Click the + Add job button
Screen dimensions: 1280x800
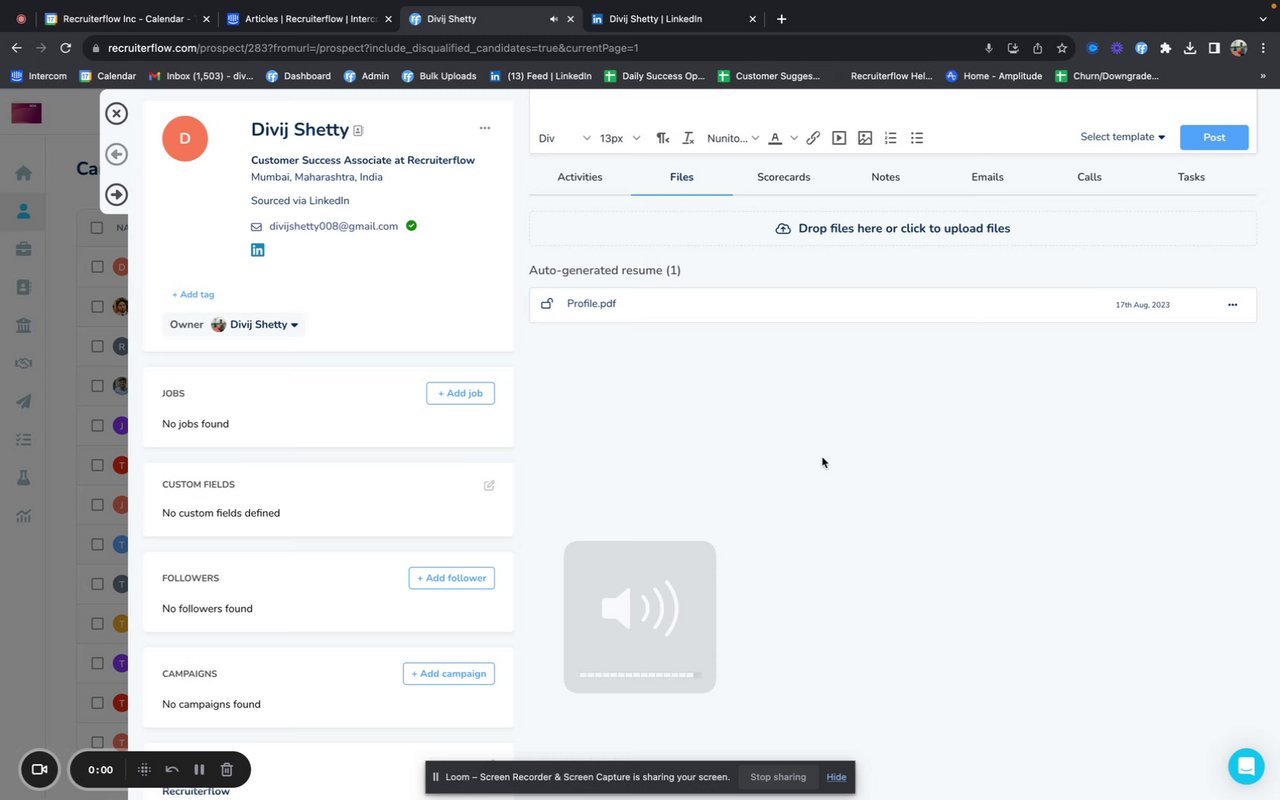click(460, 394)
